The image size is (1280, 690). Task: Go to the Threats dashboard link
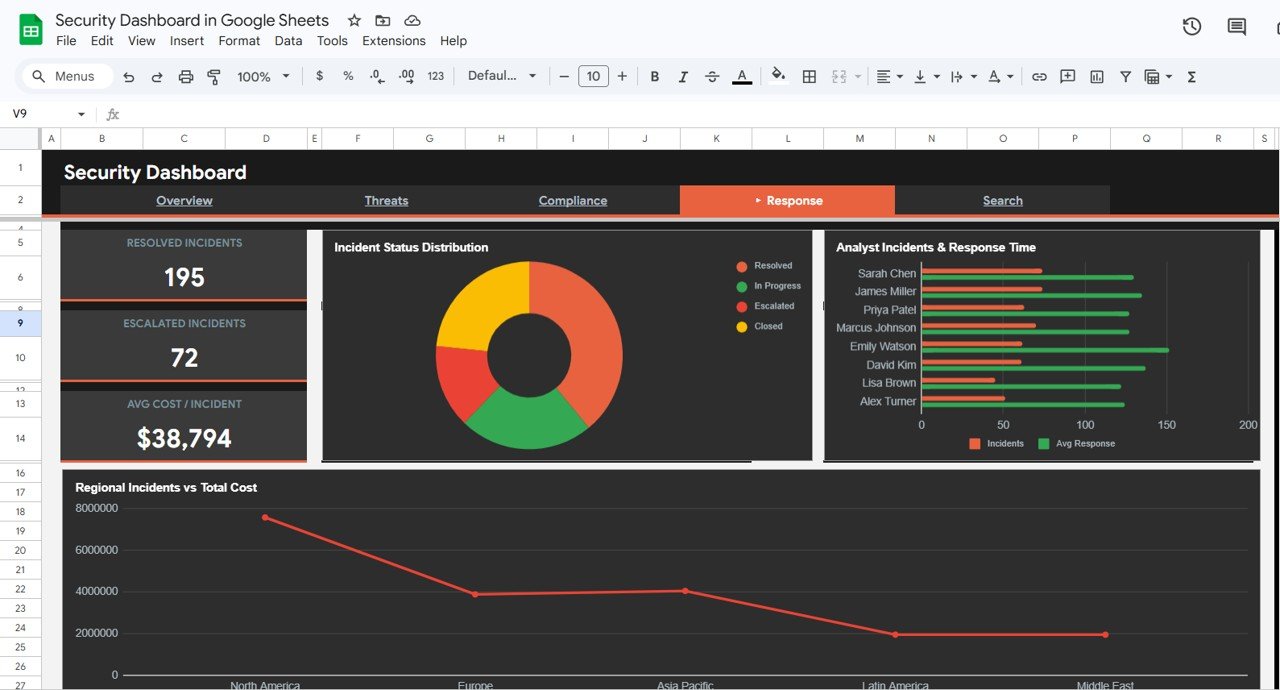coord(386,201)
